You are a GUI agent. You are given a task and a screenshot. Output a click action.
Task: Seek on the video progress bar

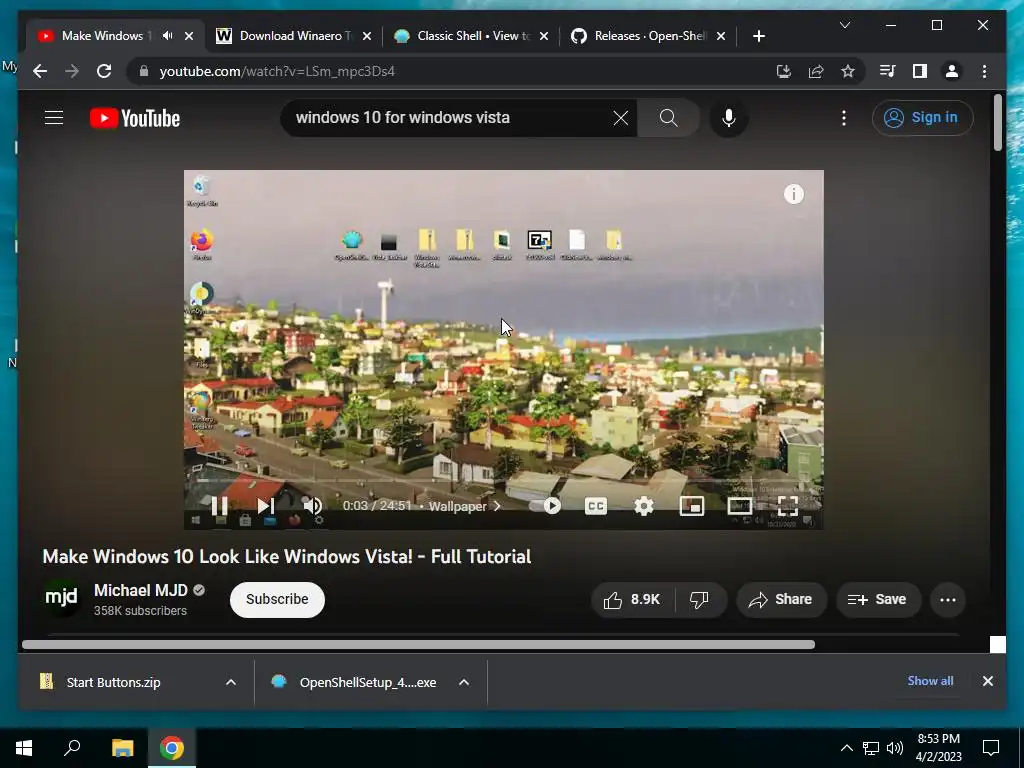(504, 481)
